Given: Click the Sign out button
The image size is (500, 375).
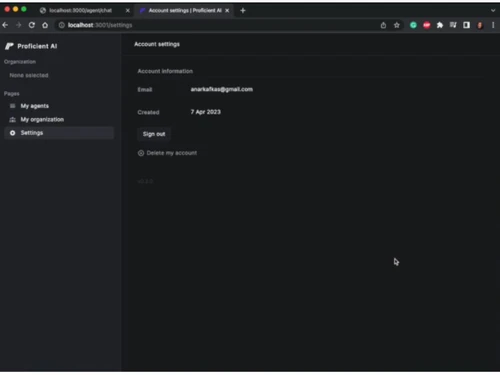Looking at the screenshot, I should (154, 134).
